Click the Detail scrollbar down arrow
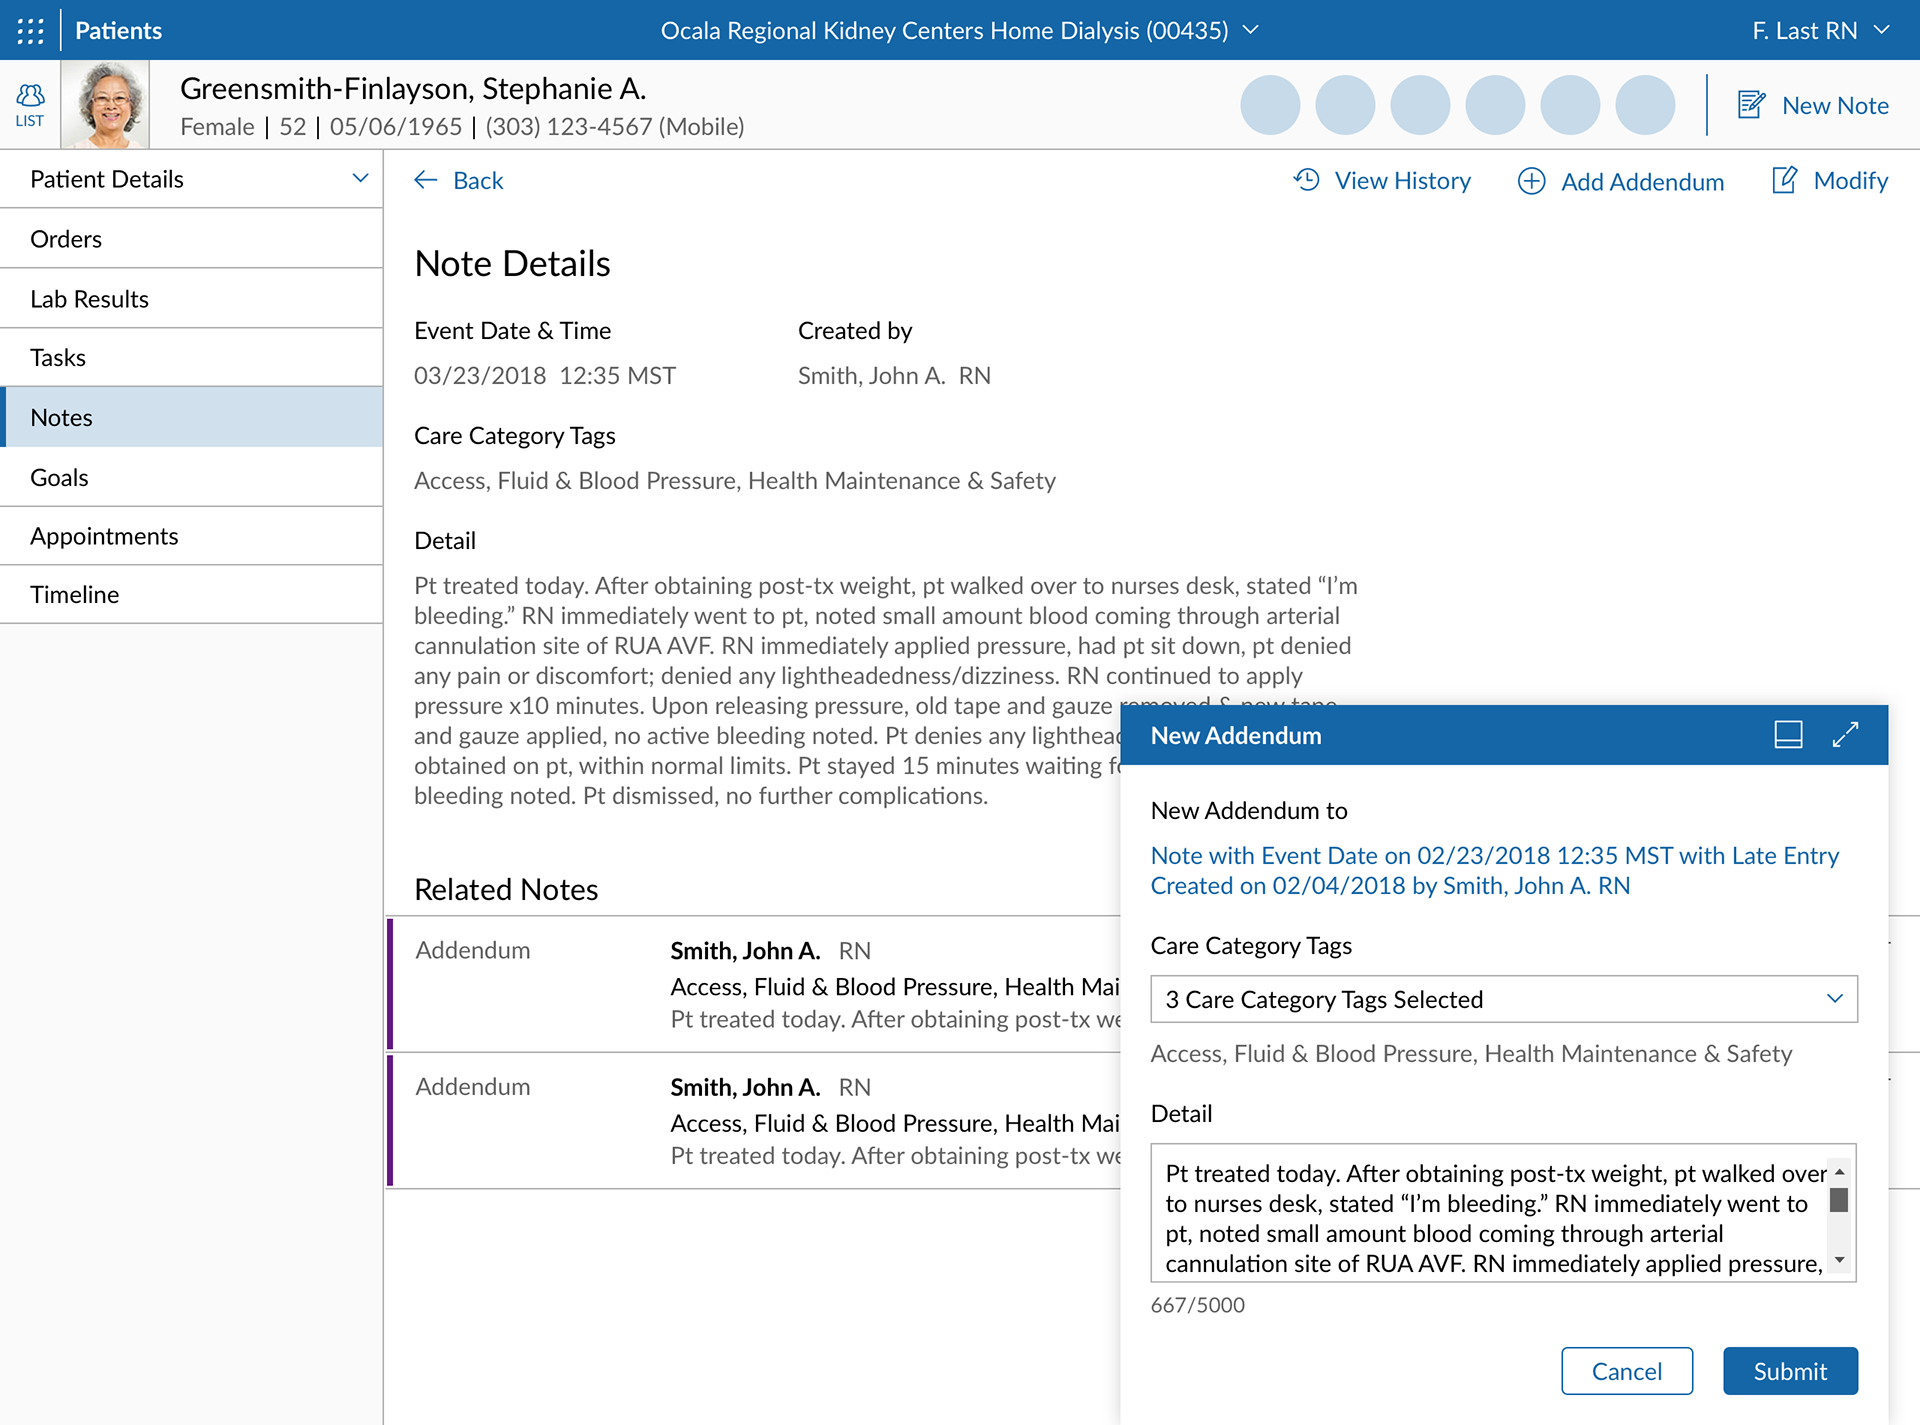 point(1839,1260)
